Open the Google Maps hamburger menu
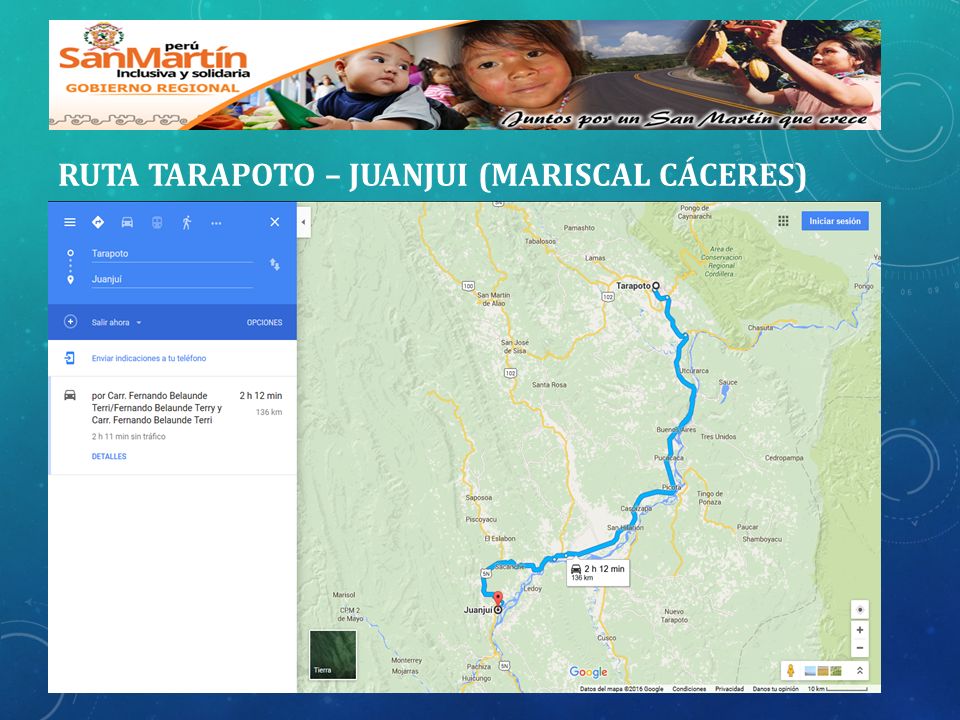Screen dimensions: 960x720 [x=70, y=222]
